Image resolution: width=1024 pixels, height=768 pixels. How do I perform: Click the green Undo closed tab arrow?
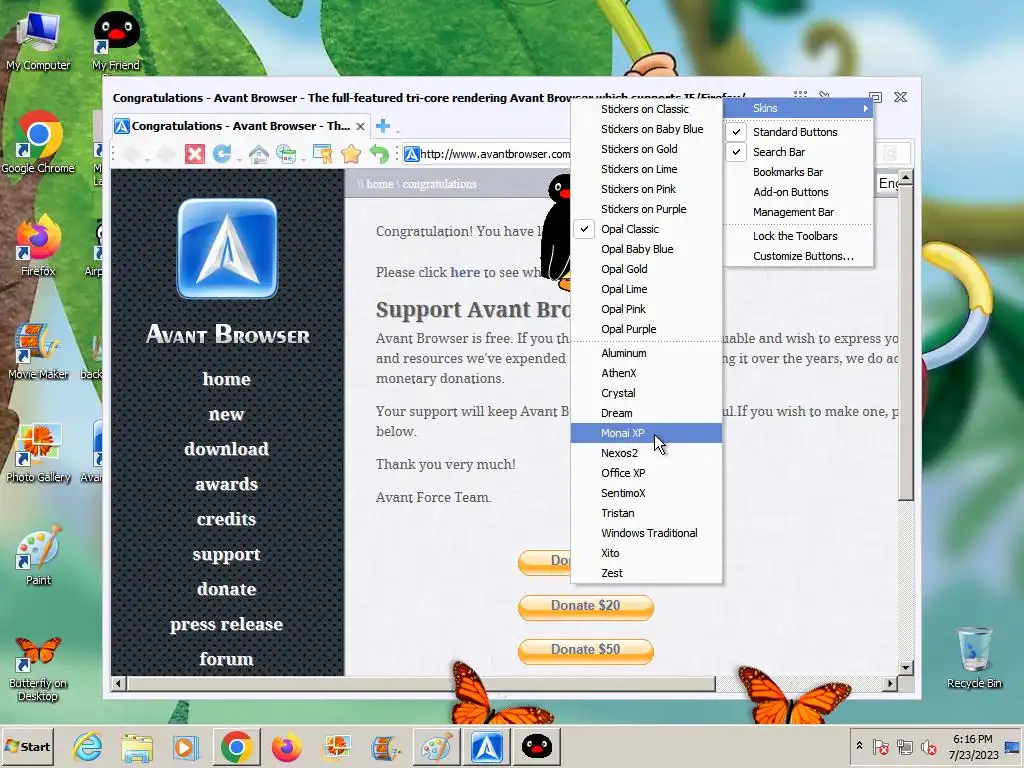tap(379, 154)
